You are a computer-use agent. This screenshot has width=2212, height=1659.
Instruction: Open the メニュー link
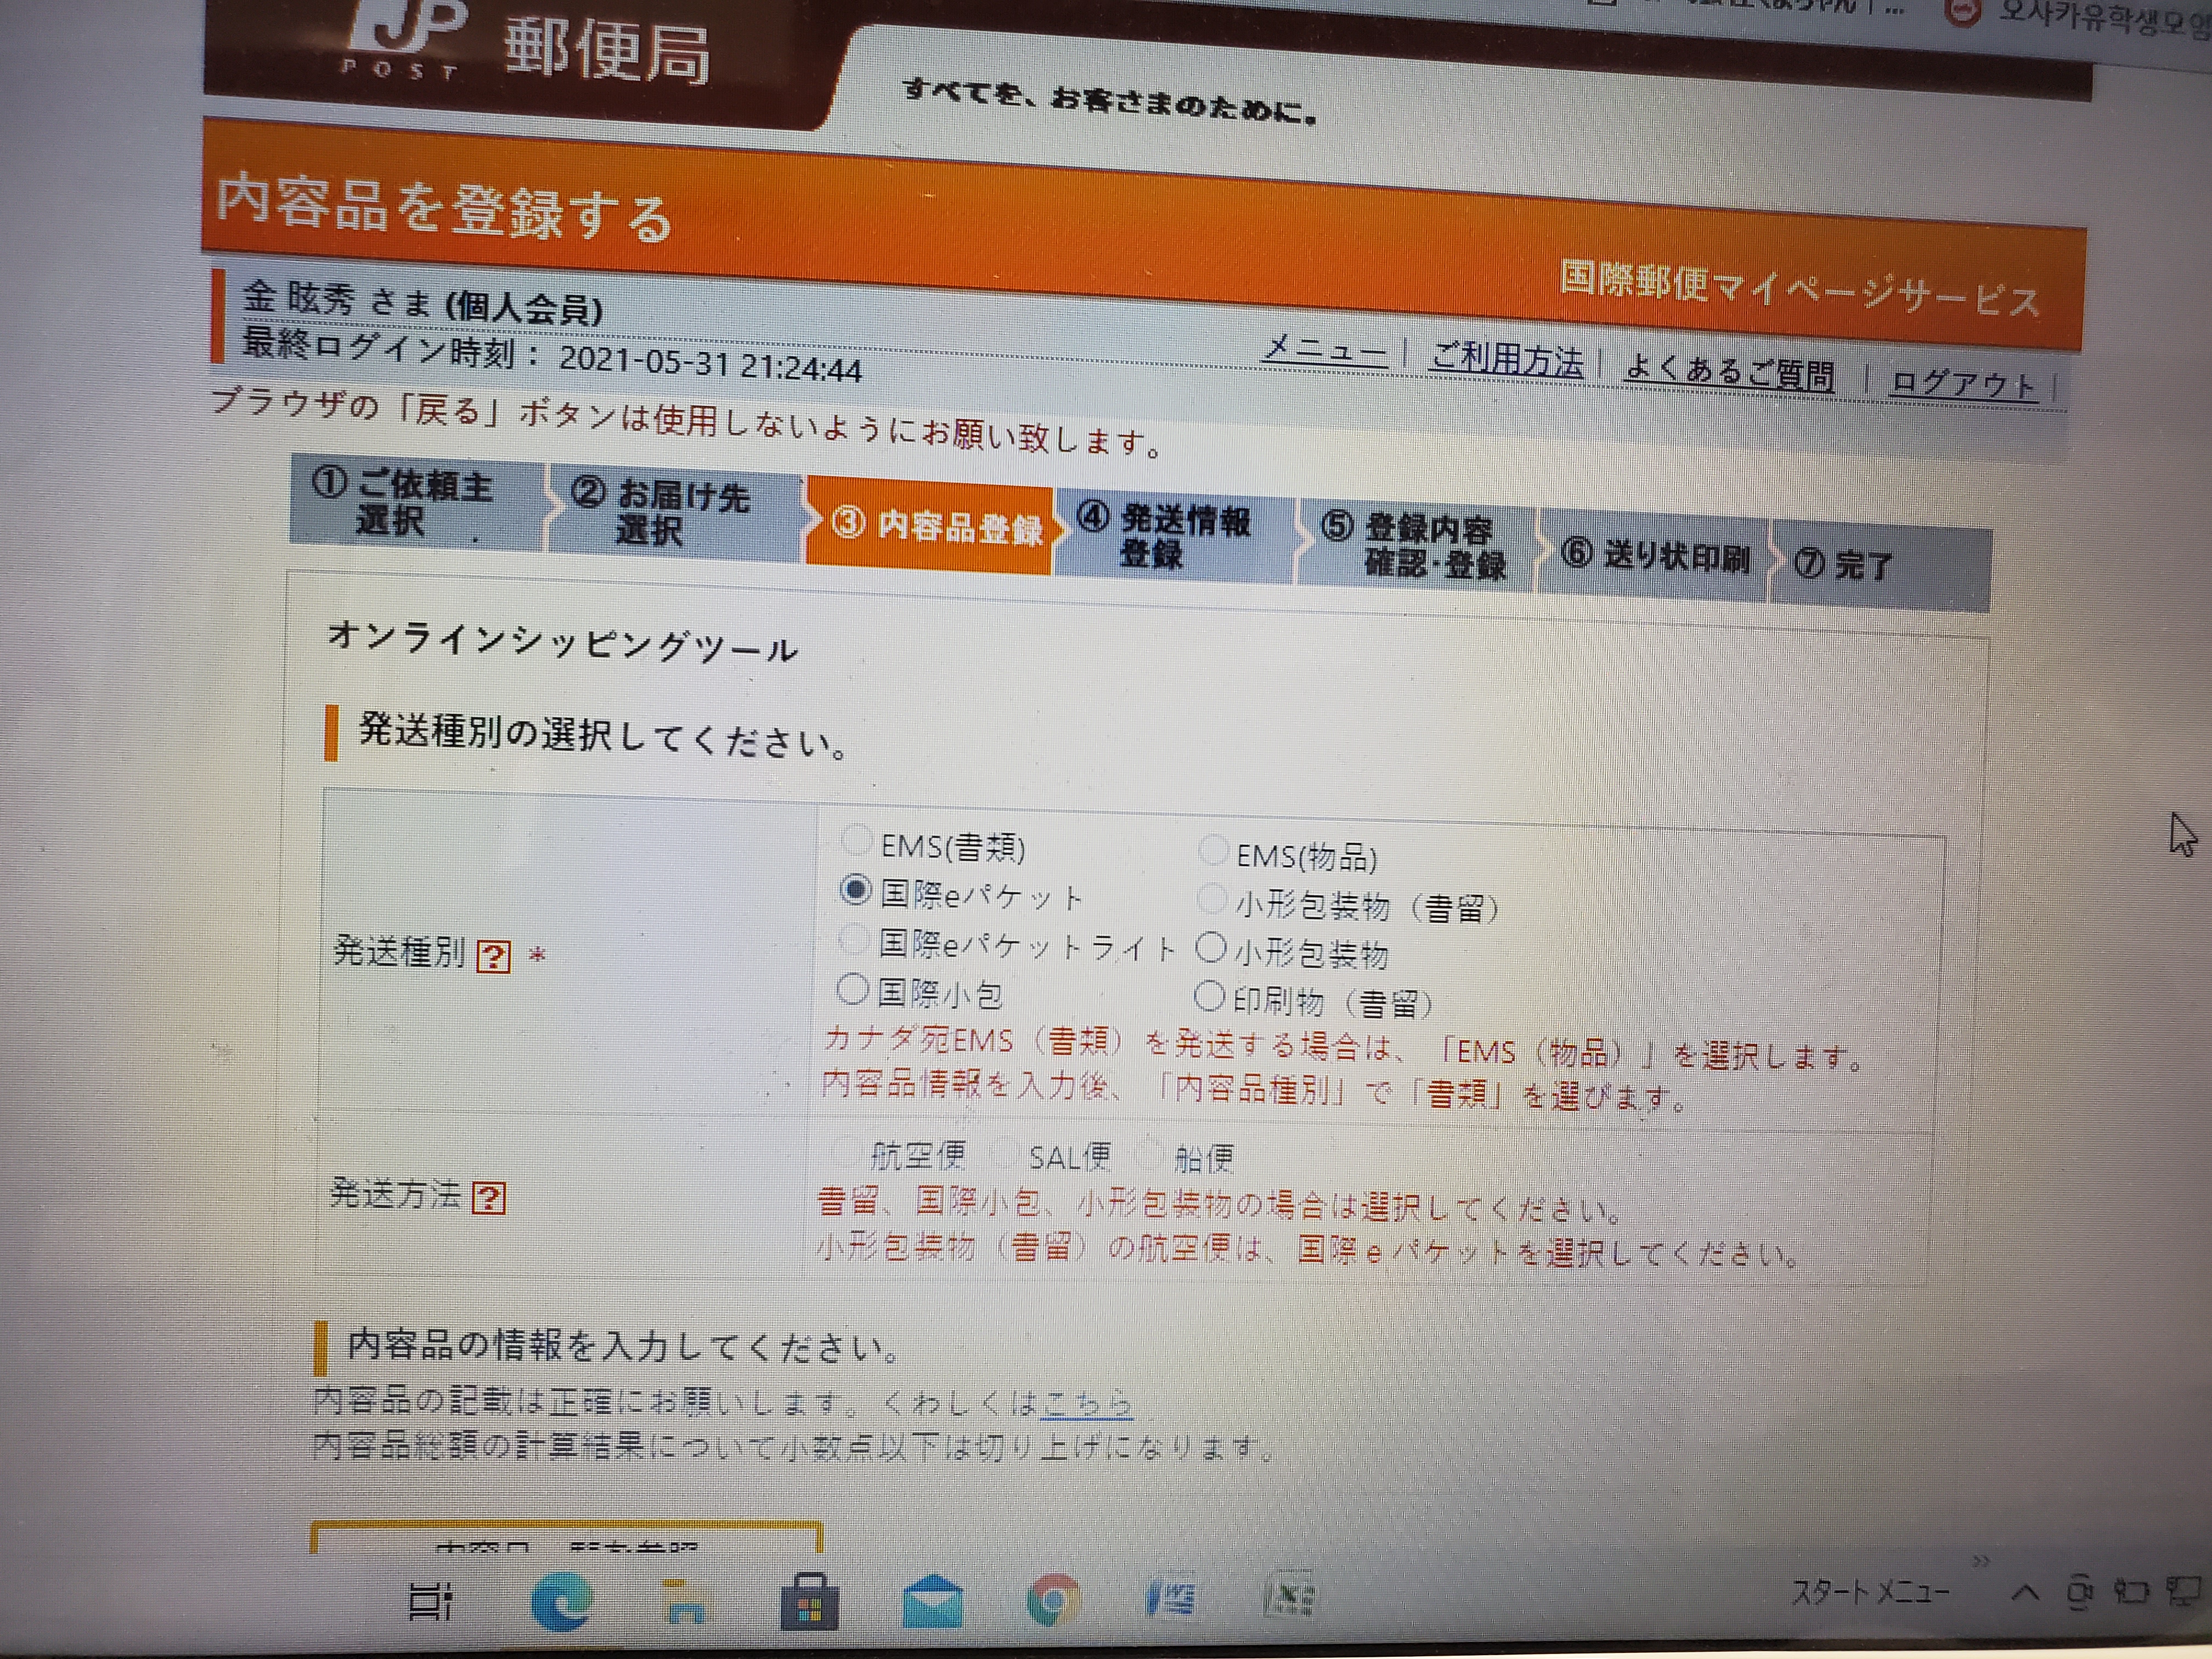(x=1325, y=350)
